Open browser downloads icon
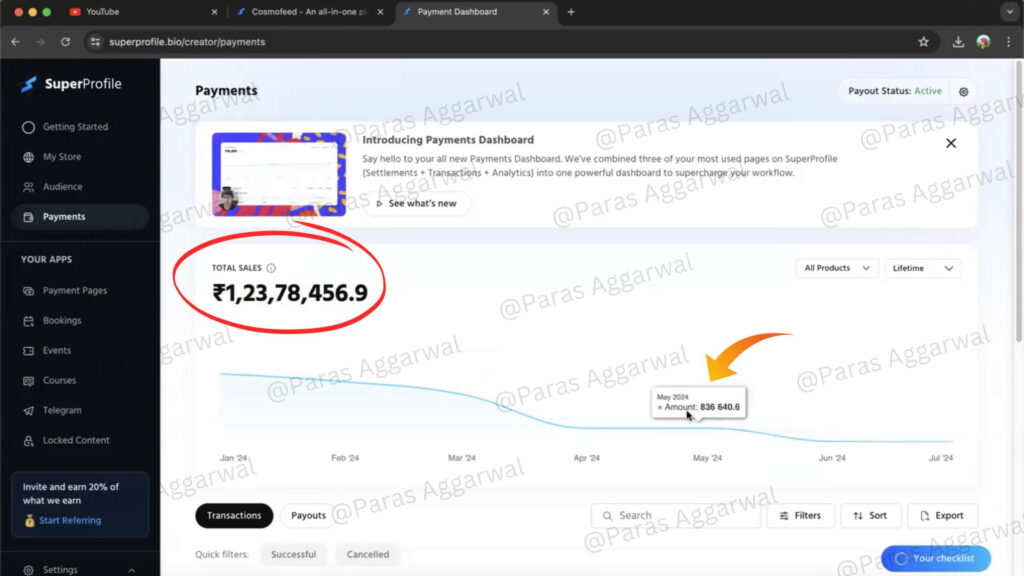This screenshot has width=1024, height=576. pos(958,42)
